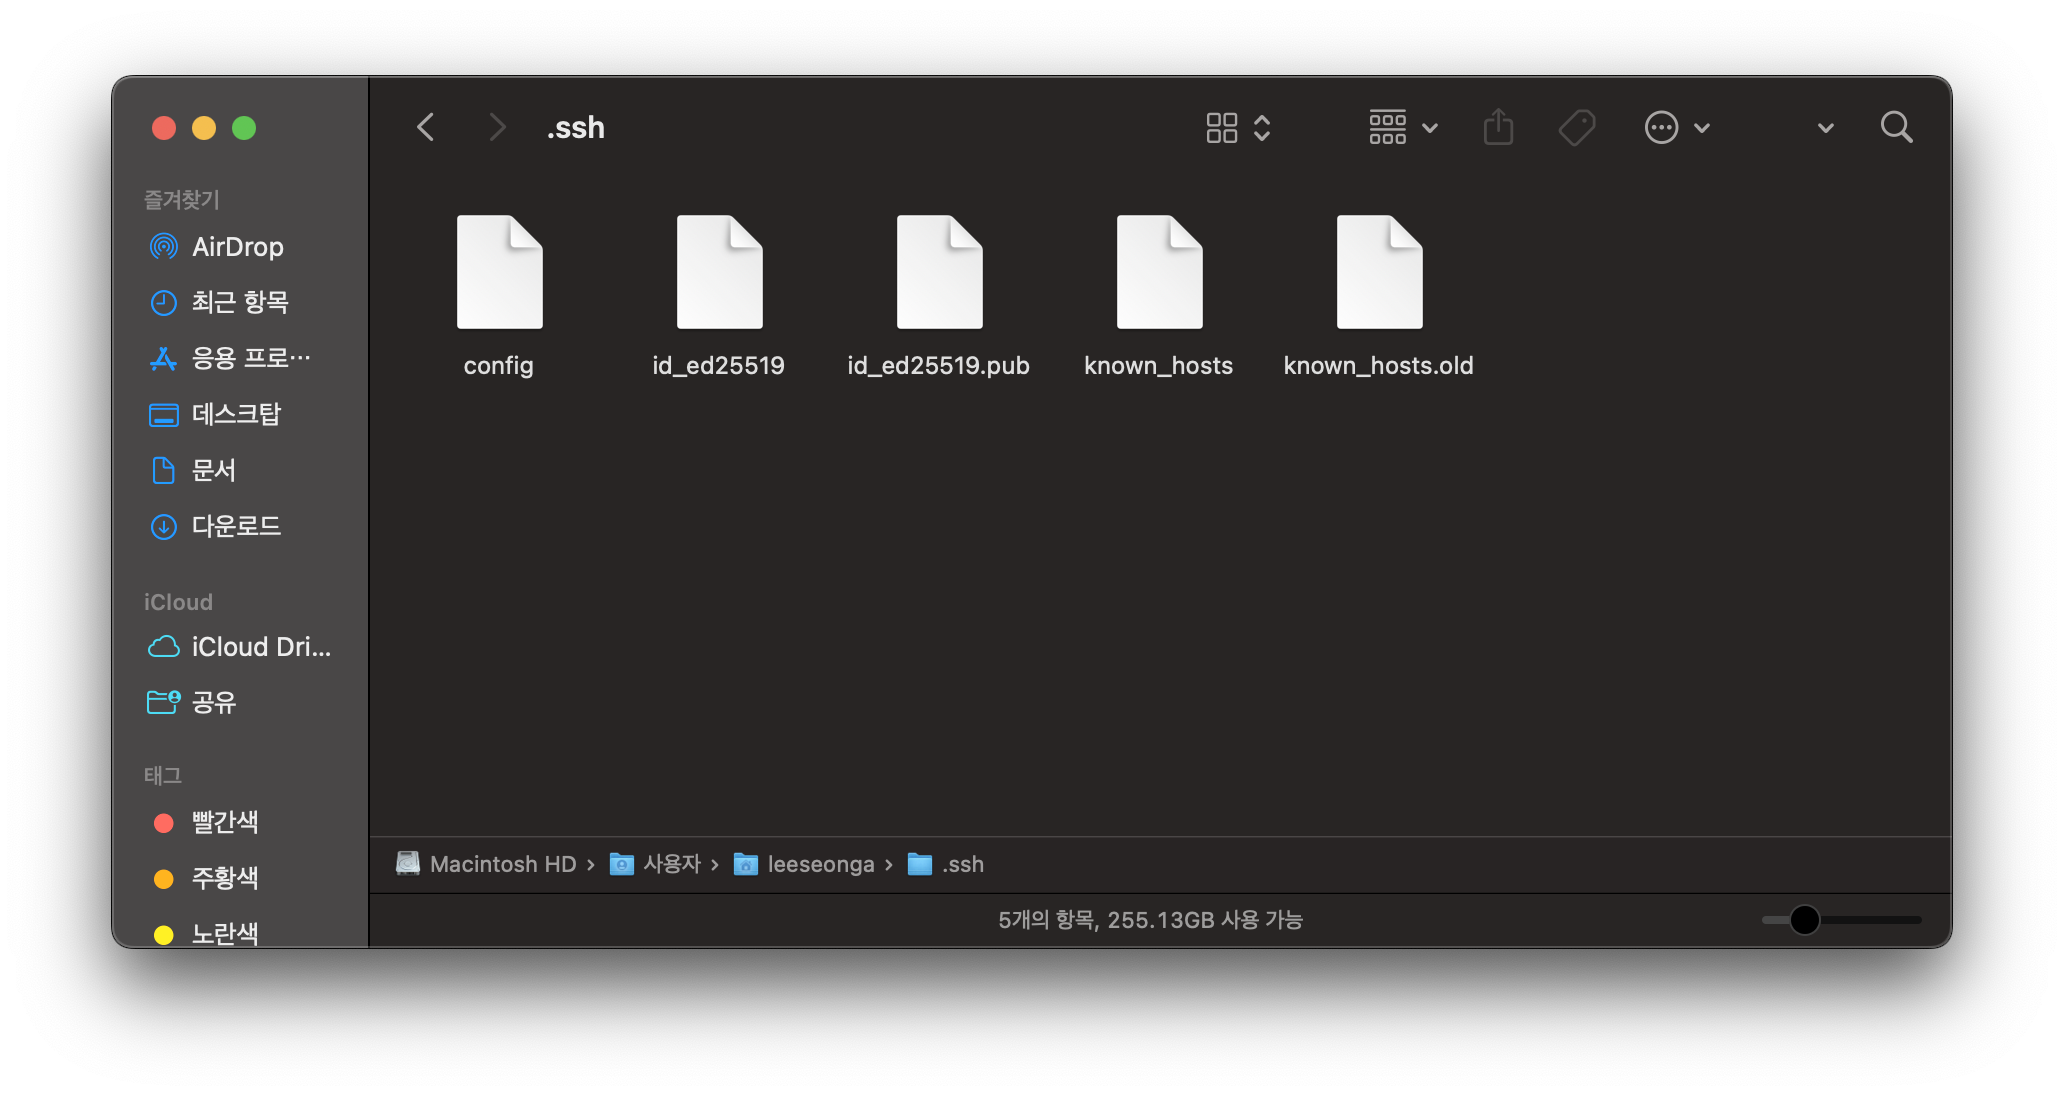Screen dimensions: 2064x1096
Task: Select the 빨간색 red tag
Action: pyautogui.click(x=224, y=822)
